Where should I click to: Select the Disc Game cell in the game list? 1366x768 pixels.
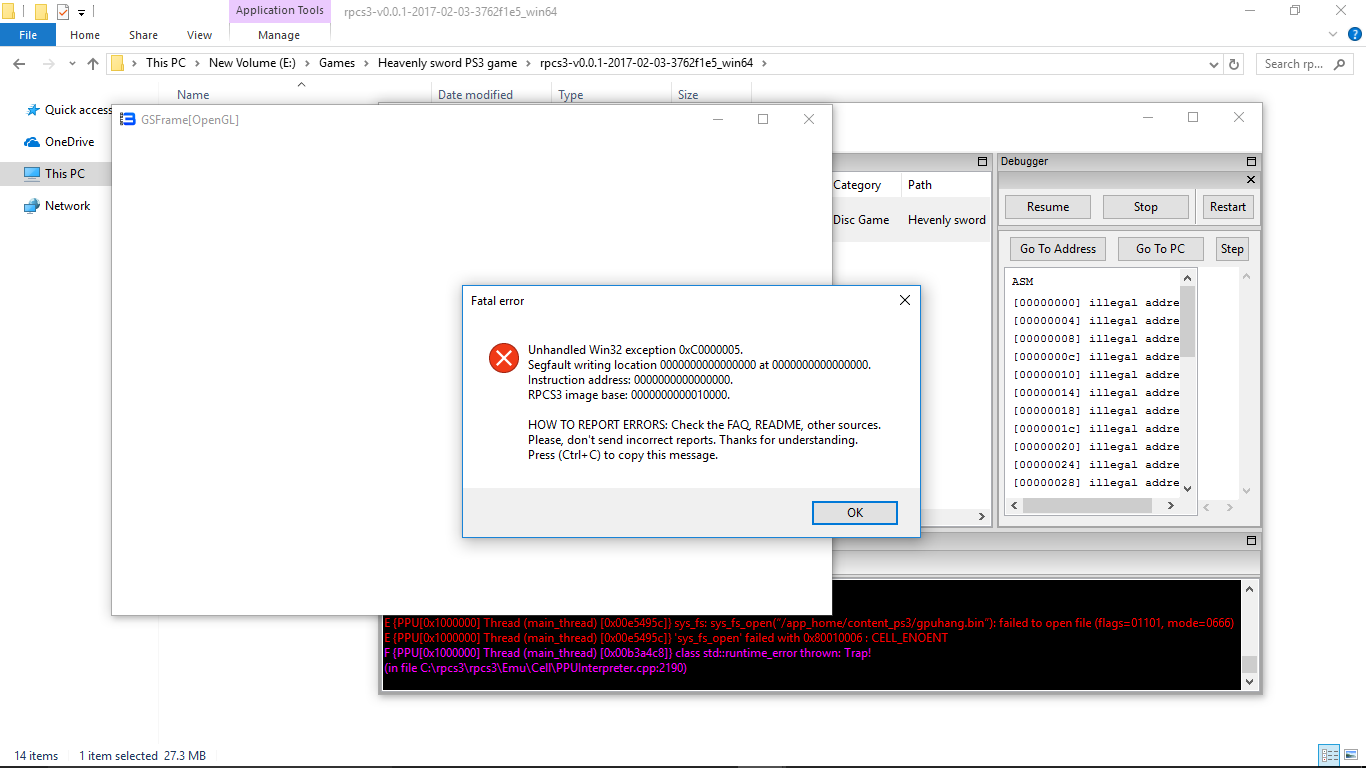coord(861,220)
